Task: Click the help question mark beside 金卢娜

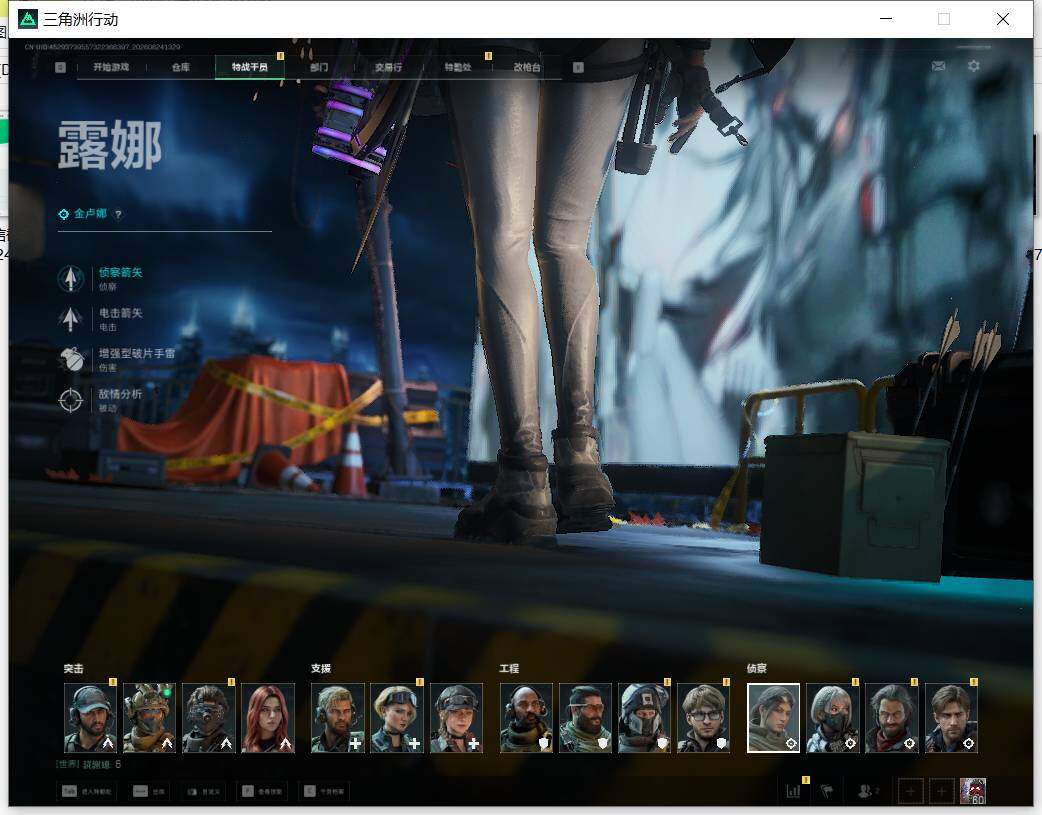Action: pos(118,215)
